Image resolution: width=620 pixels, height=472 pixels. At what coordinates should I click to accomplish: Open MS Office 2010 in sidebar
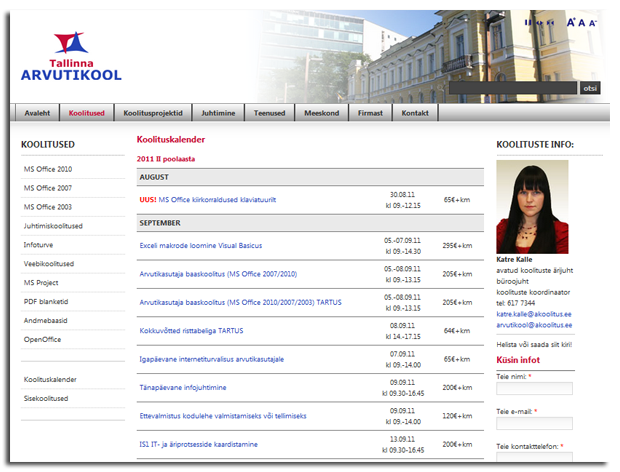(x=48, y=169)
